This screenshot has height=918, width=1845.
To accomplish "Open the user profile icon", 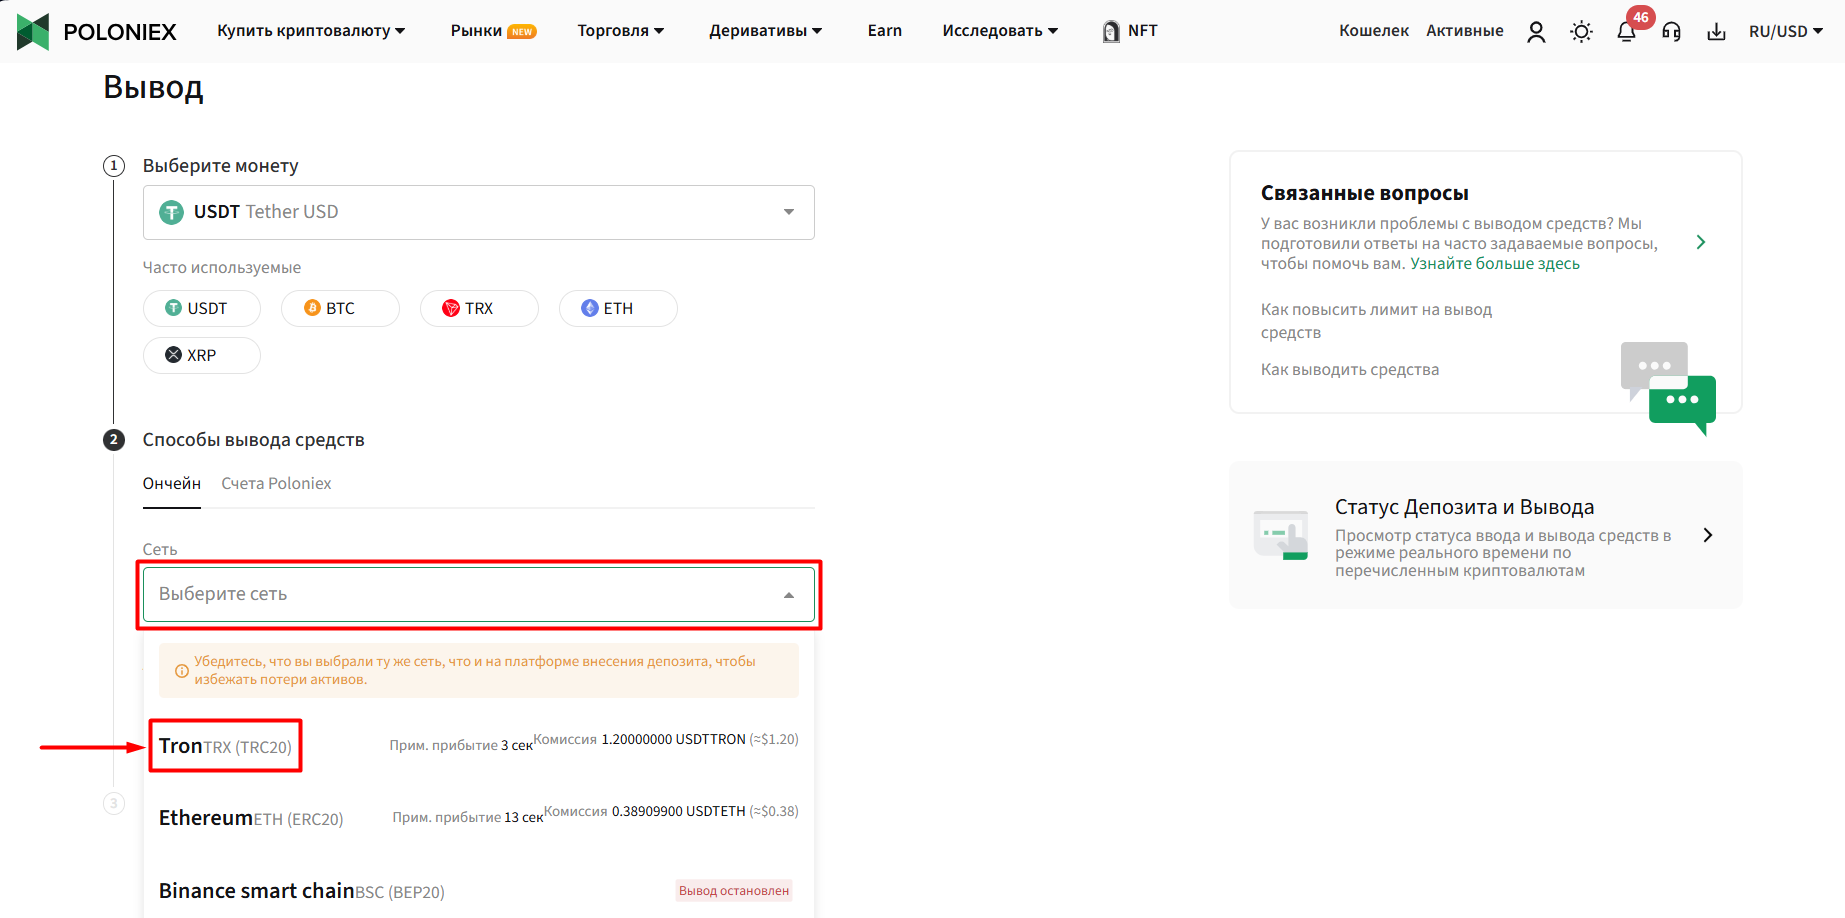I will click(1536, 32).
